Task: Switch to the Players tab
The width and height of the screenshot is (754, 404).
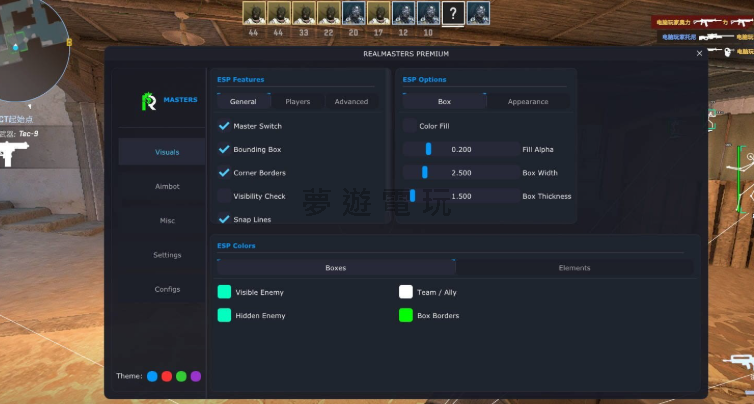Action: click(x=298, y=101)
